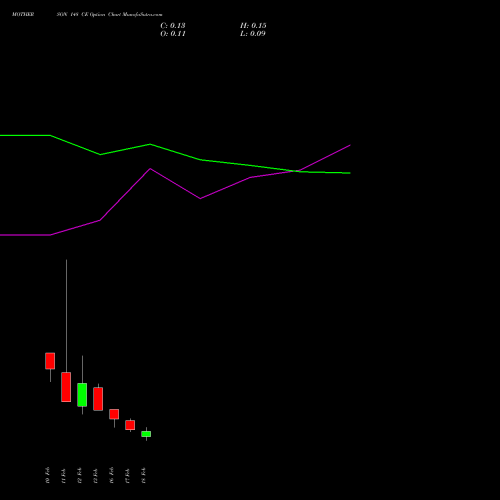500x500 pixels.
Task: Click the low value L: 0.09
Action: pos(253,34)
